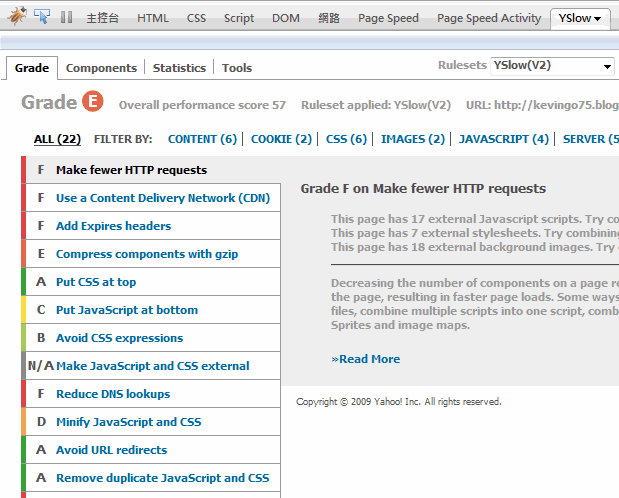Image resolution: width=619 pixels, height=498 pixels.
Task: Open Compress components with gzip rule
Action: click(153, 254)
